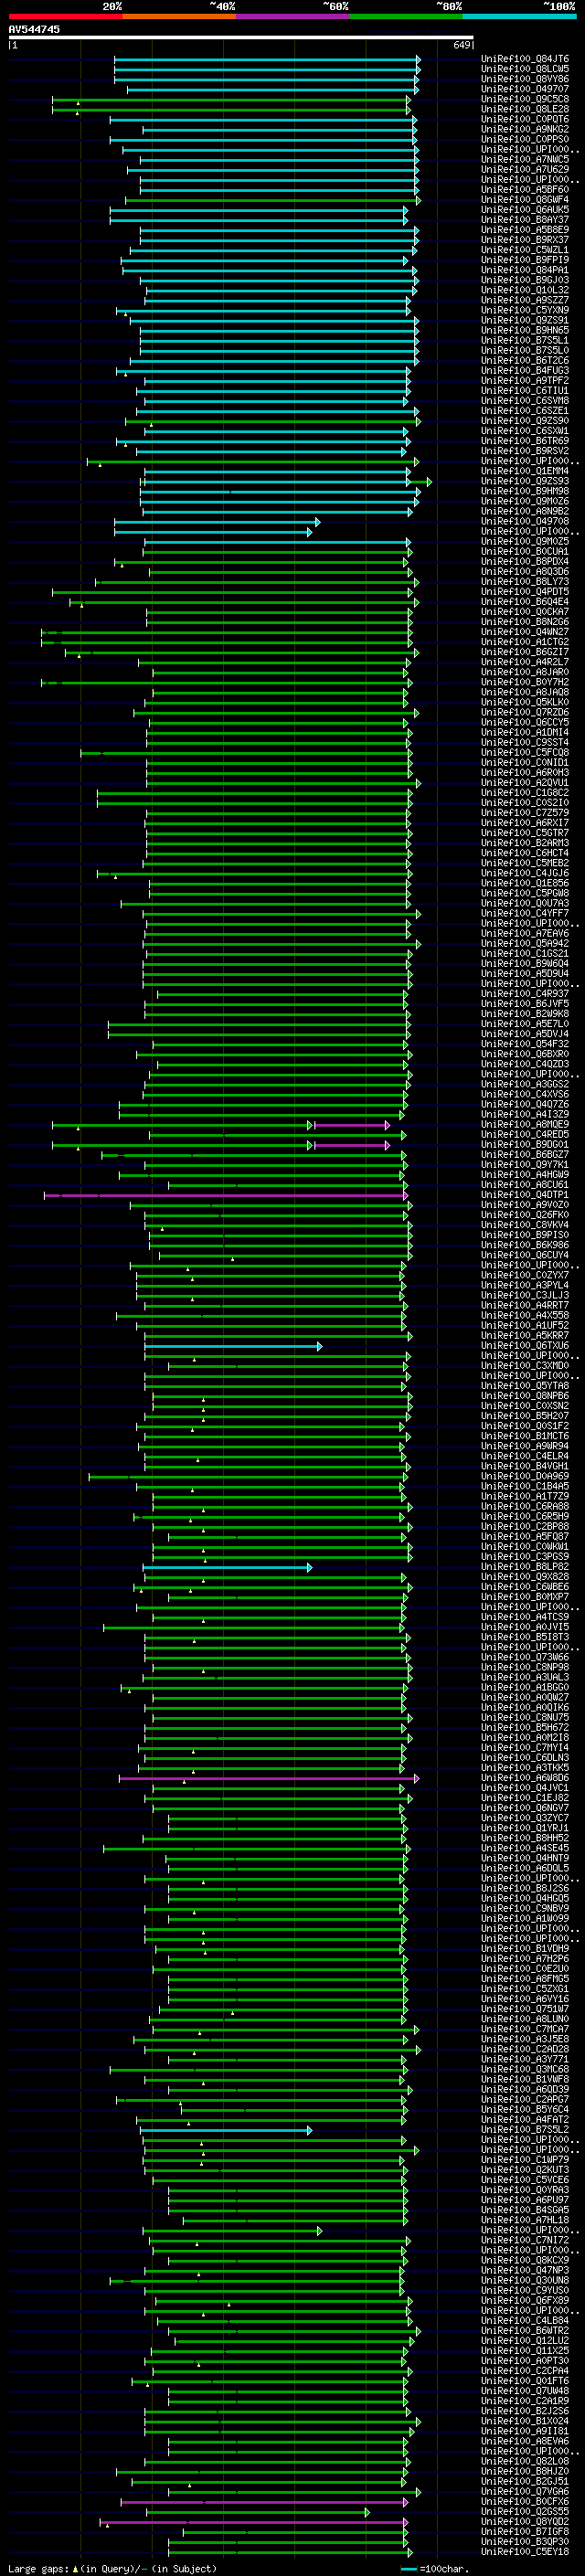
Task: Select hit label UniRef100_B6WTR2
Action: (525, 2330)
